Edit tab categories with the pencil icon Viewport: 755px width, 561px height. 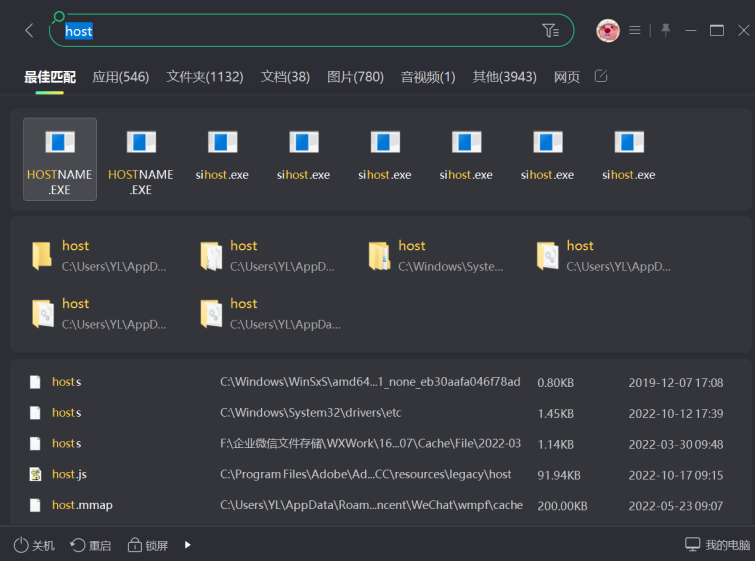tap(601, 76)
